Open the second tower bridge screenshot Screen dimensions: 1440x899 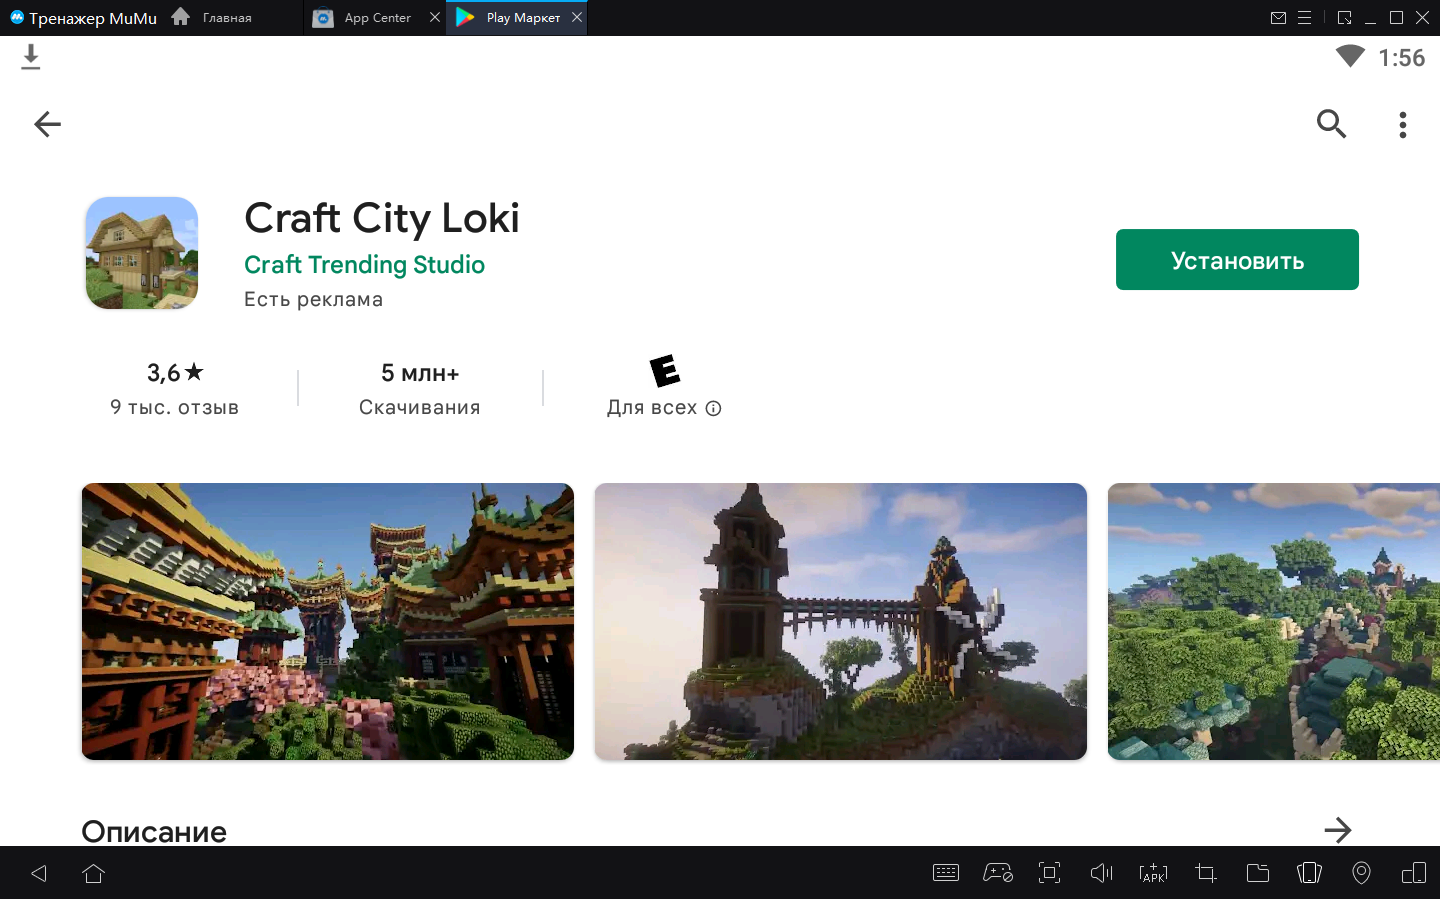click(x=840, y=621)
